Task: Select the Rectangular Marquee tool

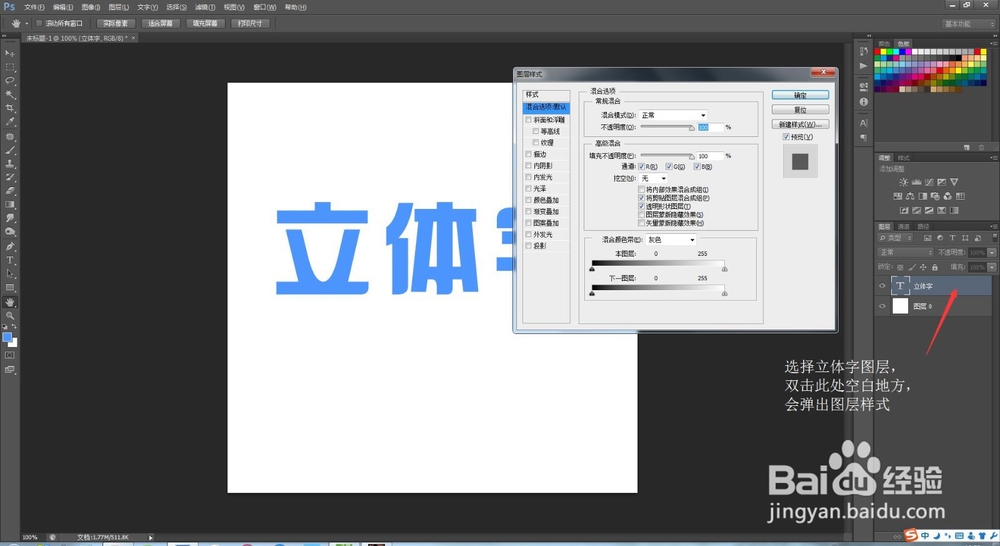Action: coord(10,67)
